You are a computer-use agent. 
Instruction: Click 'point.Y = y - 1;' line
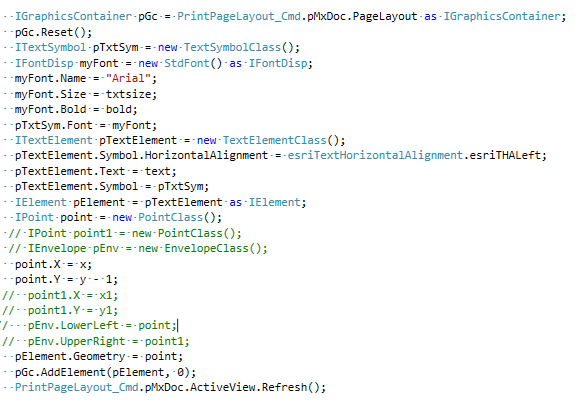[66, 279]
